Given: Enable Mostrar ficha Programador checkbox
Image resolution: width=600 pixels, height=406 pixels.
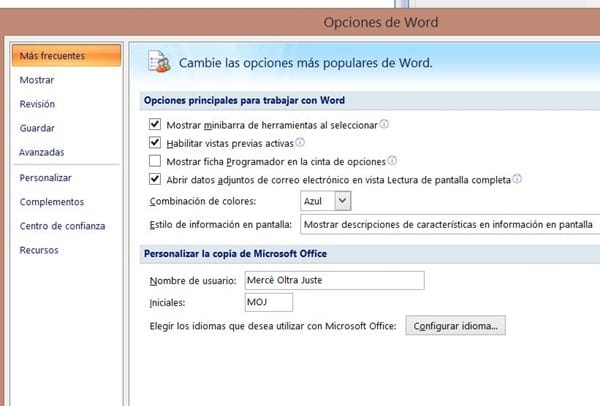Looking at the screenshot, I should pyautogui.click(x=154, y=161).
